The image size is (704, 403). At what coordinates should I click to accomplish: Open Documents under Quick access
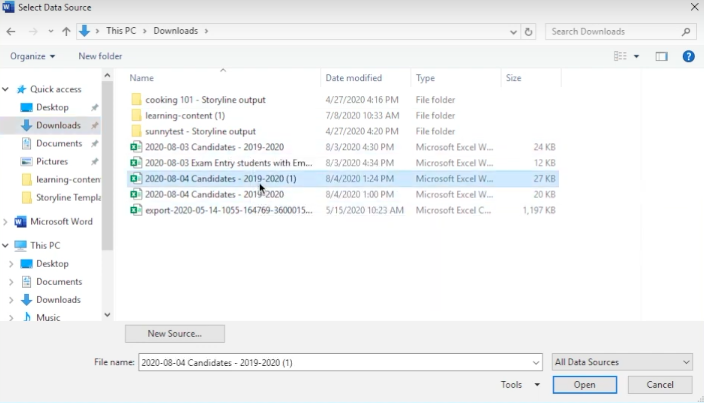(x=59, y=143)
